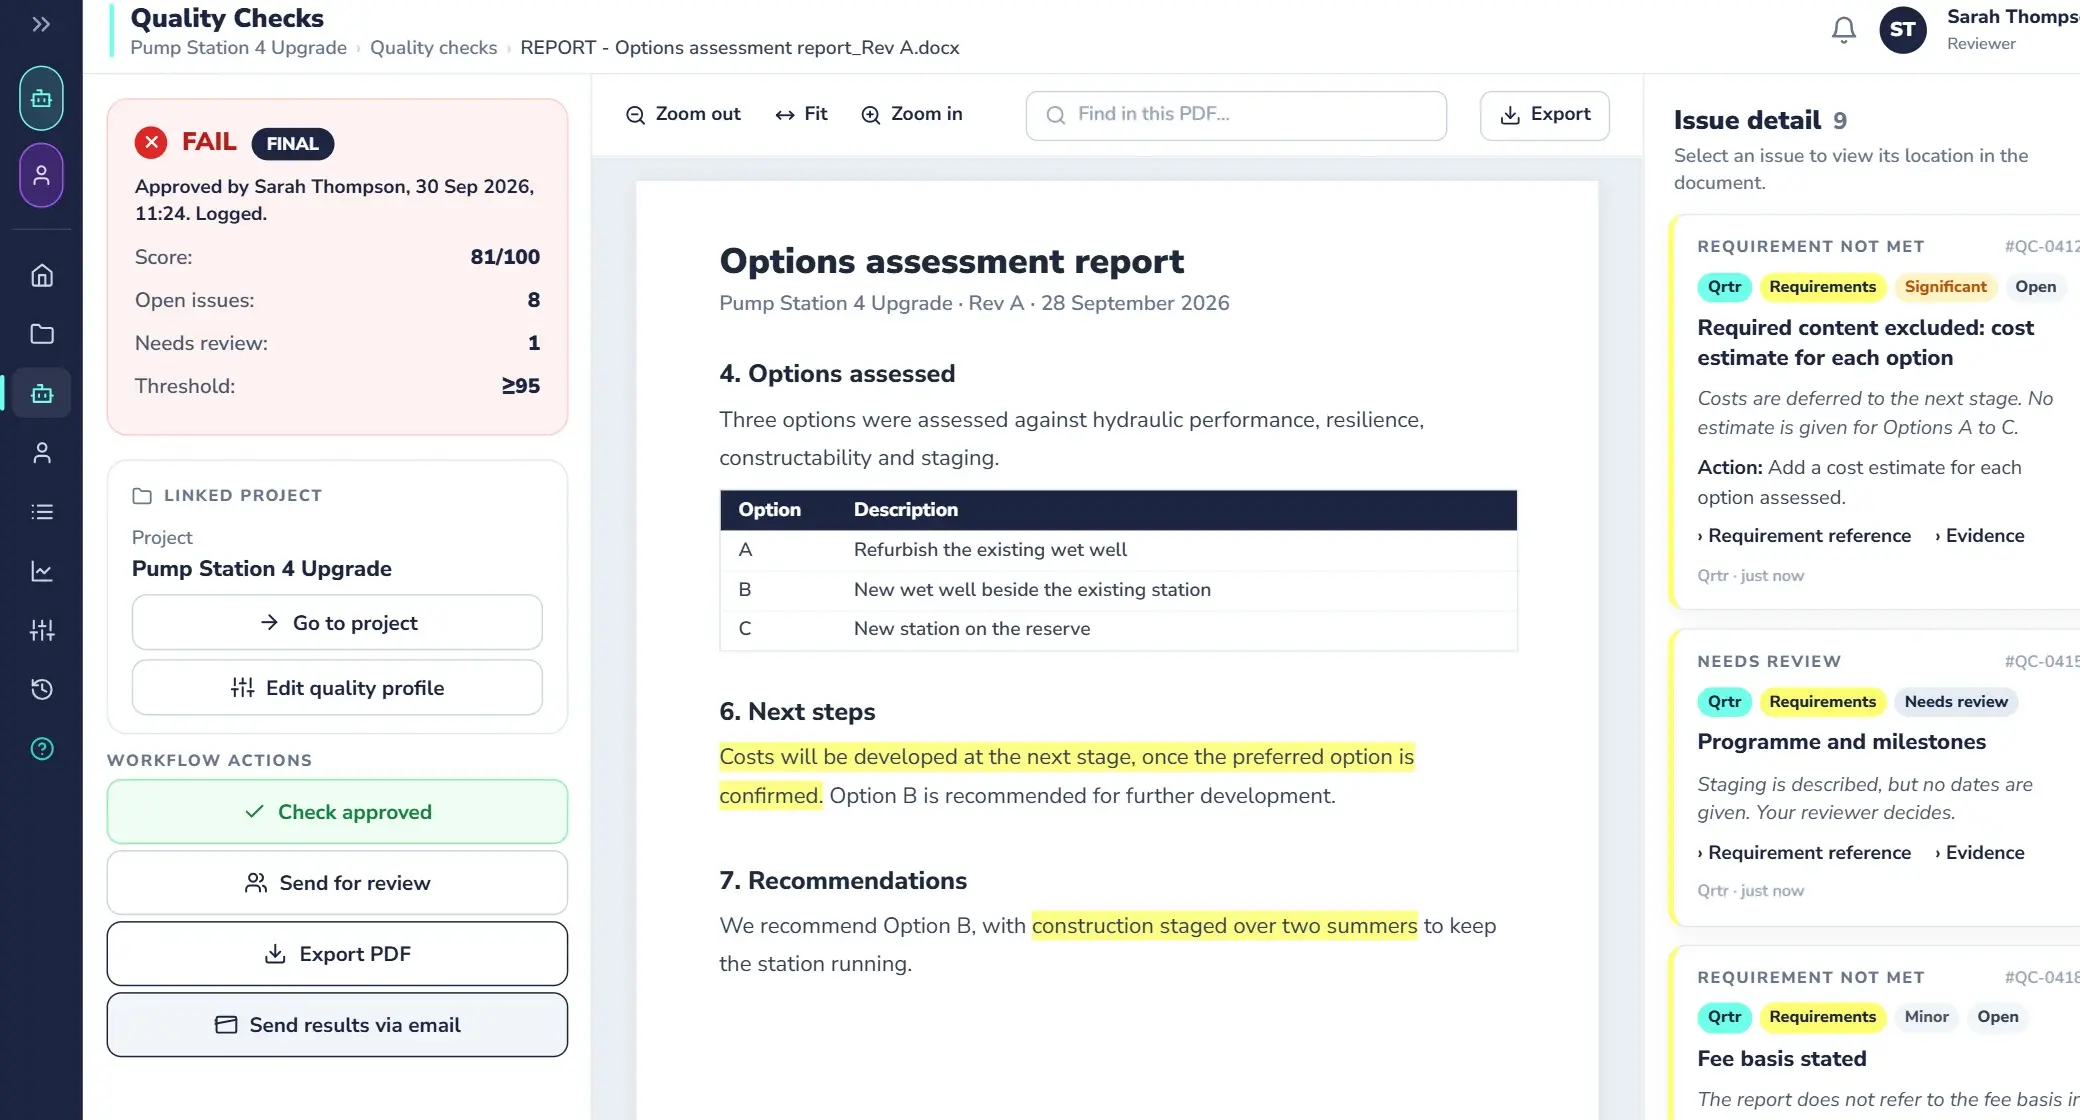
Task: Open the list icon in the sidebar
Action: click(41, 512)
